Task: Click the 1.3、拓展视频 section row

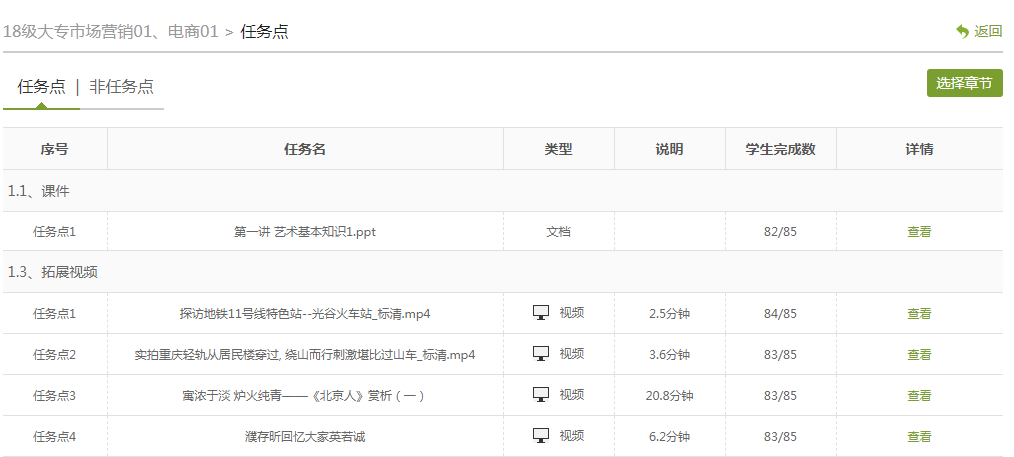Action: (53, 272)
